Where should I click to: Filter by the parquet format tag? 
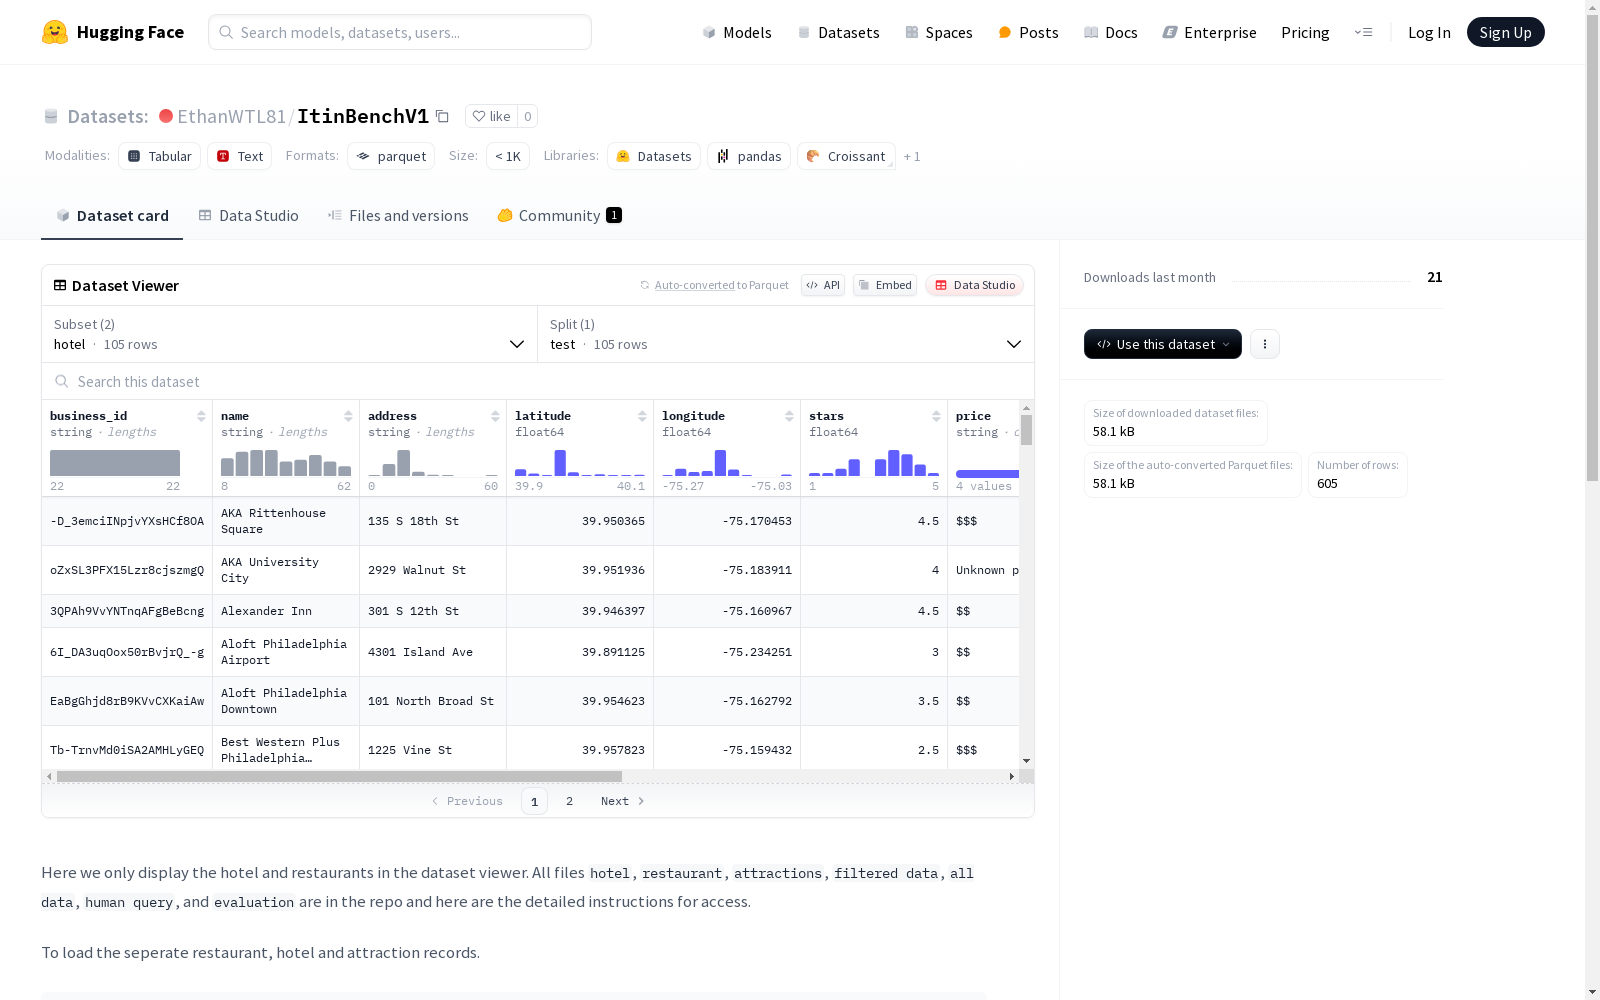point(391,156)
